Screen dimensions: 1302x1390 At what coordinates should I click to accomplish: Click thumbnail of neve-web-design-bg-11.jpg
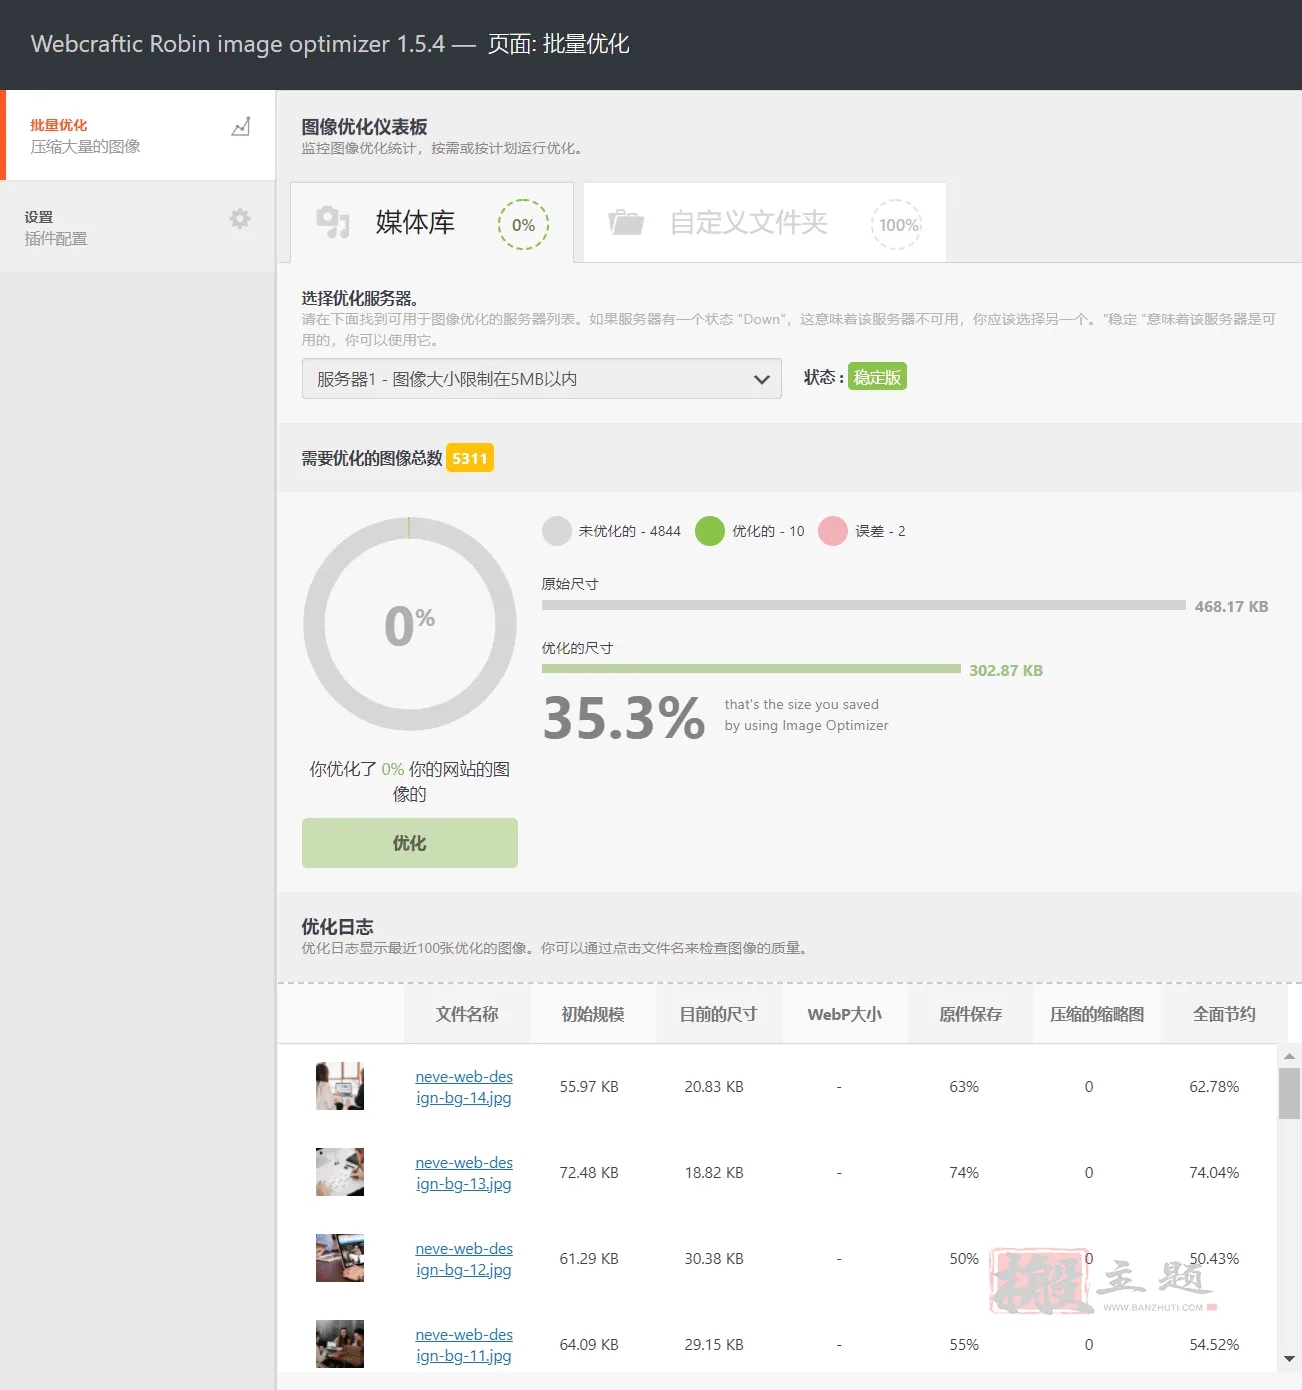(x=340, y=1344)
